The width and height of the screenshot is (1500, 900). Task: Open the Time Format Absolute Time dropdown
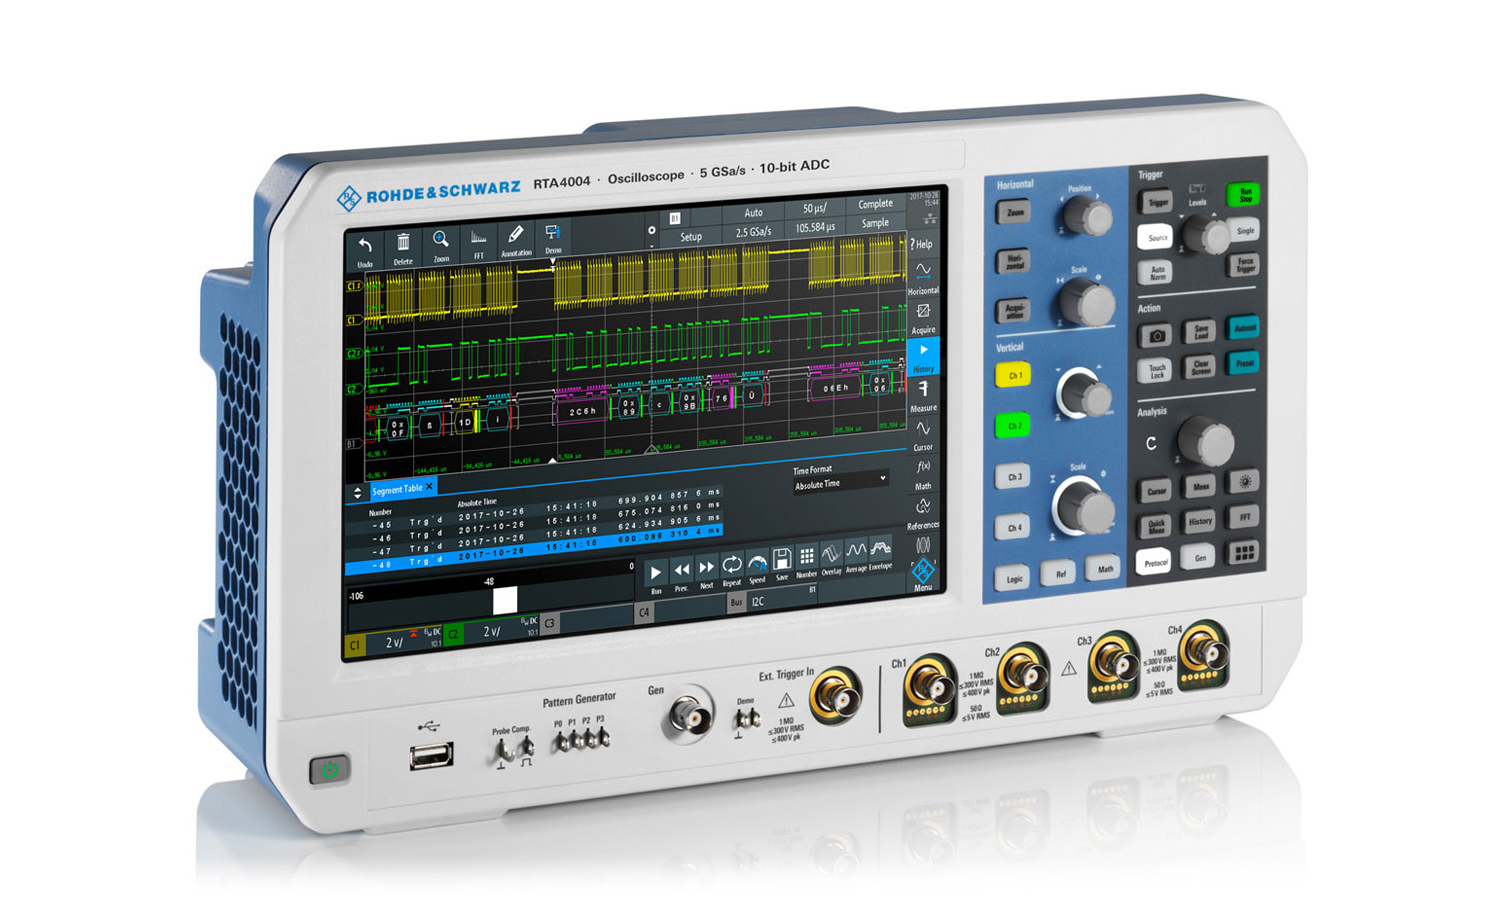[841, 483]
